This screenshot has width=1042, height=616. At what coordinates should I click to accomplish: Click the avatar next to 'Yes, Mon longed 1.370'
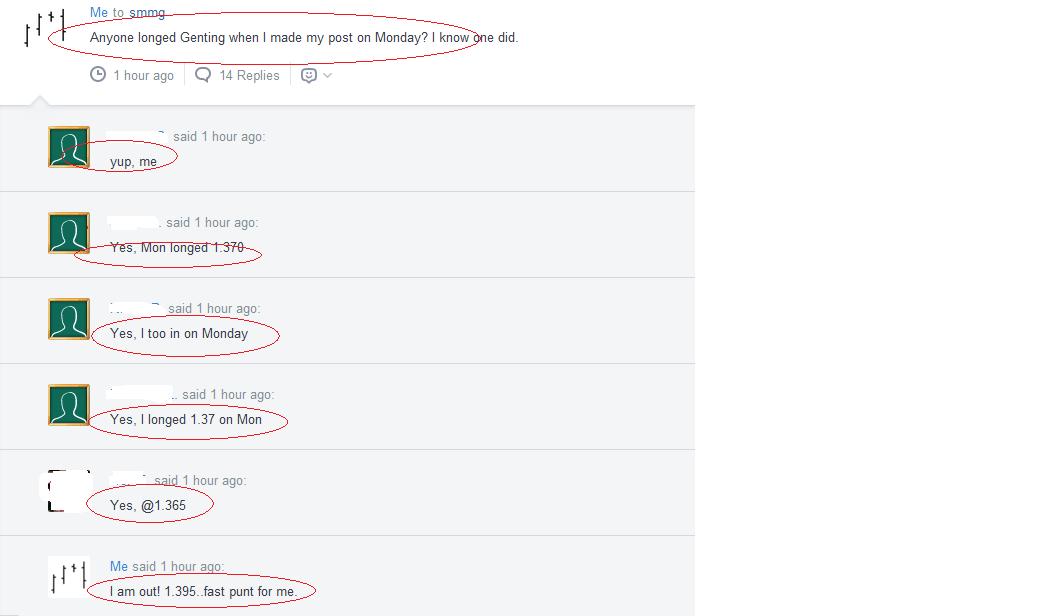click(x=68, y=233)
